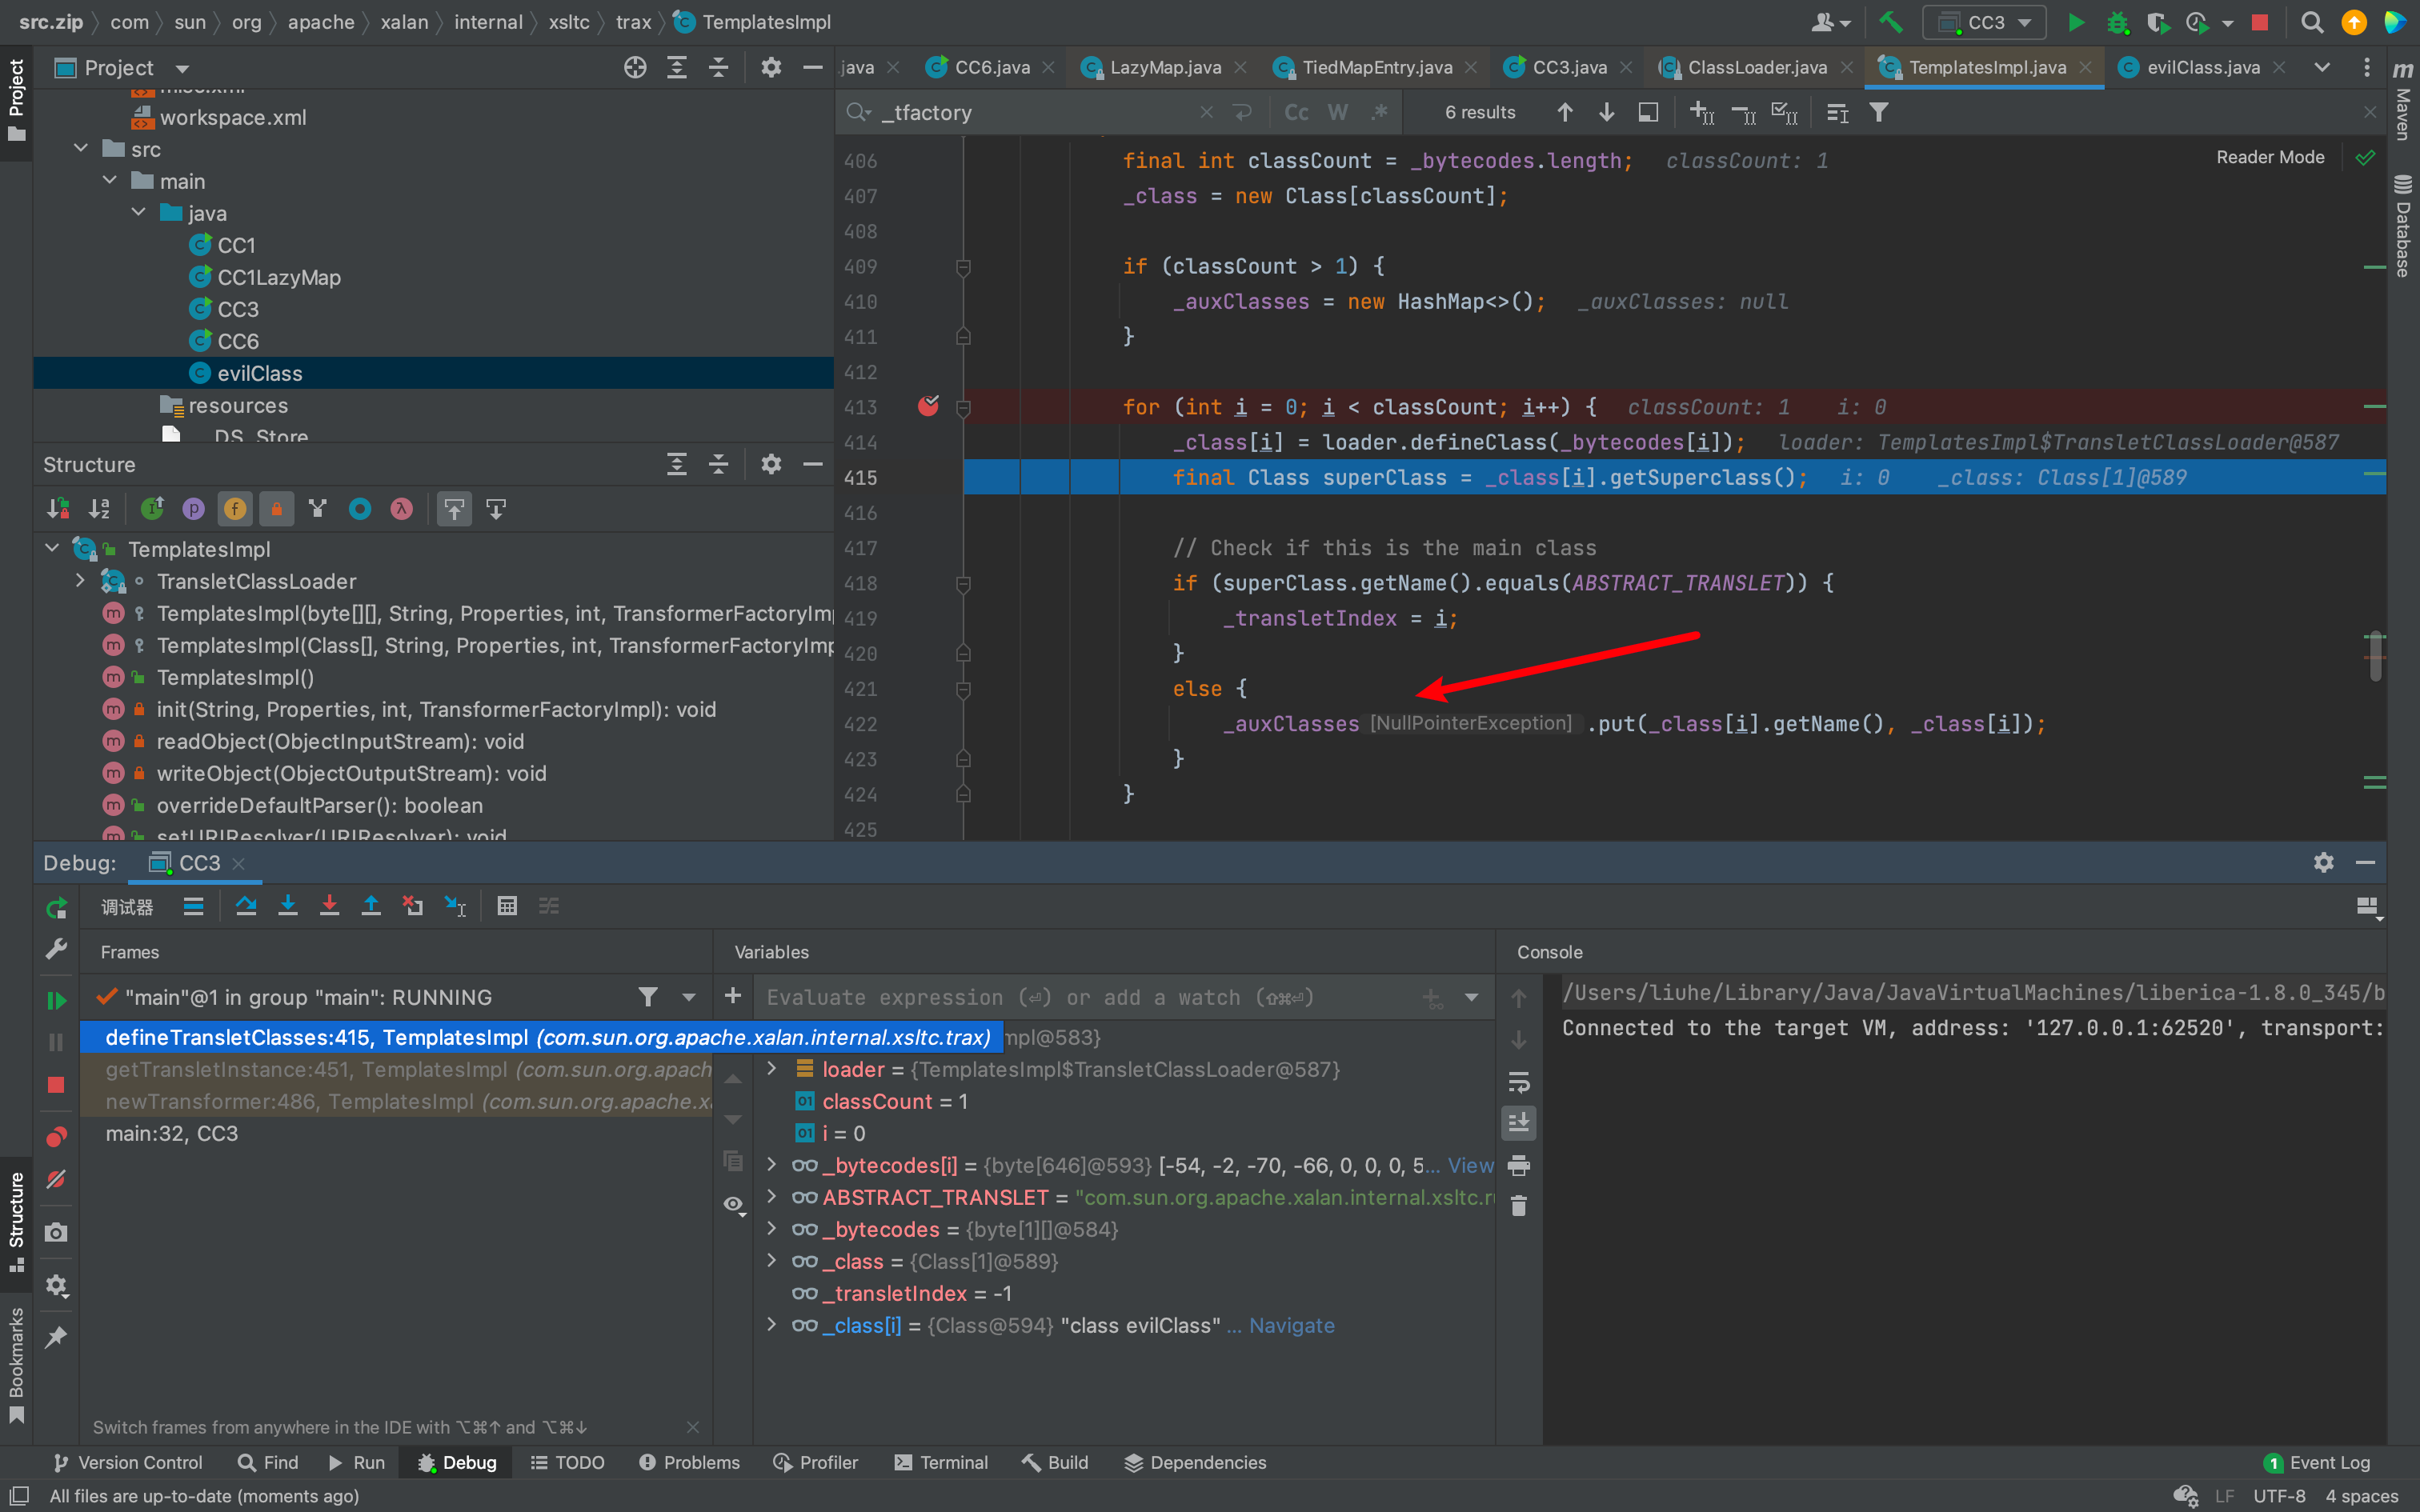Click Force Step Into red arrow
This screenshot has width=2420, height=1512.
point(329,906)
